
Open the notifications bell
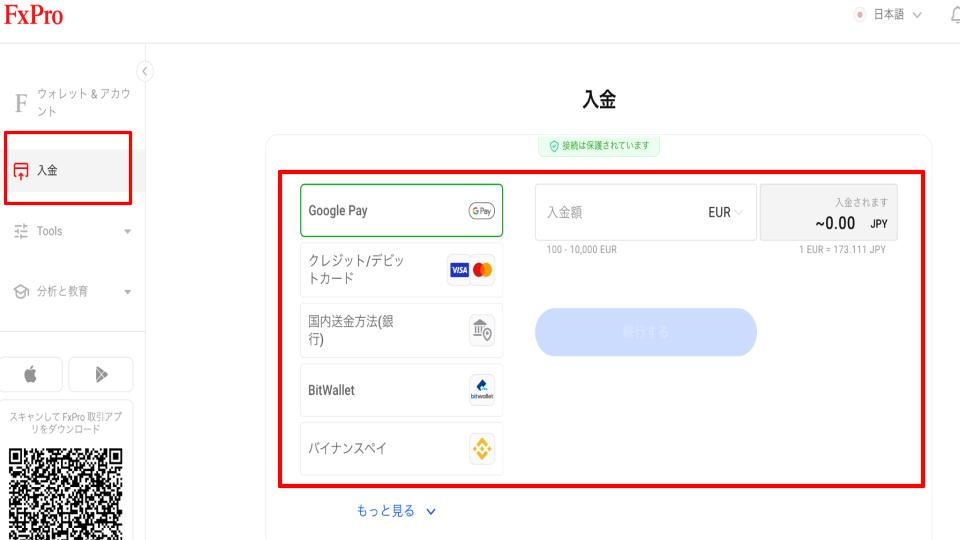(x=955, y=16)
